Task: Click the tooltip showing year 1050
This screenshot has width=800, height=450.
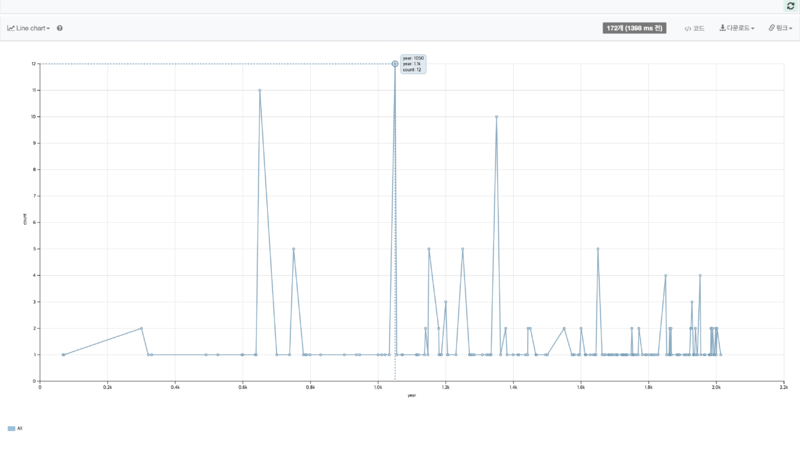Action: tap(413, 64)
